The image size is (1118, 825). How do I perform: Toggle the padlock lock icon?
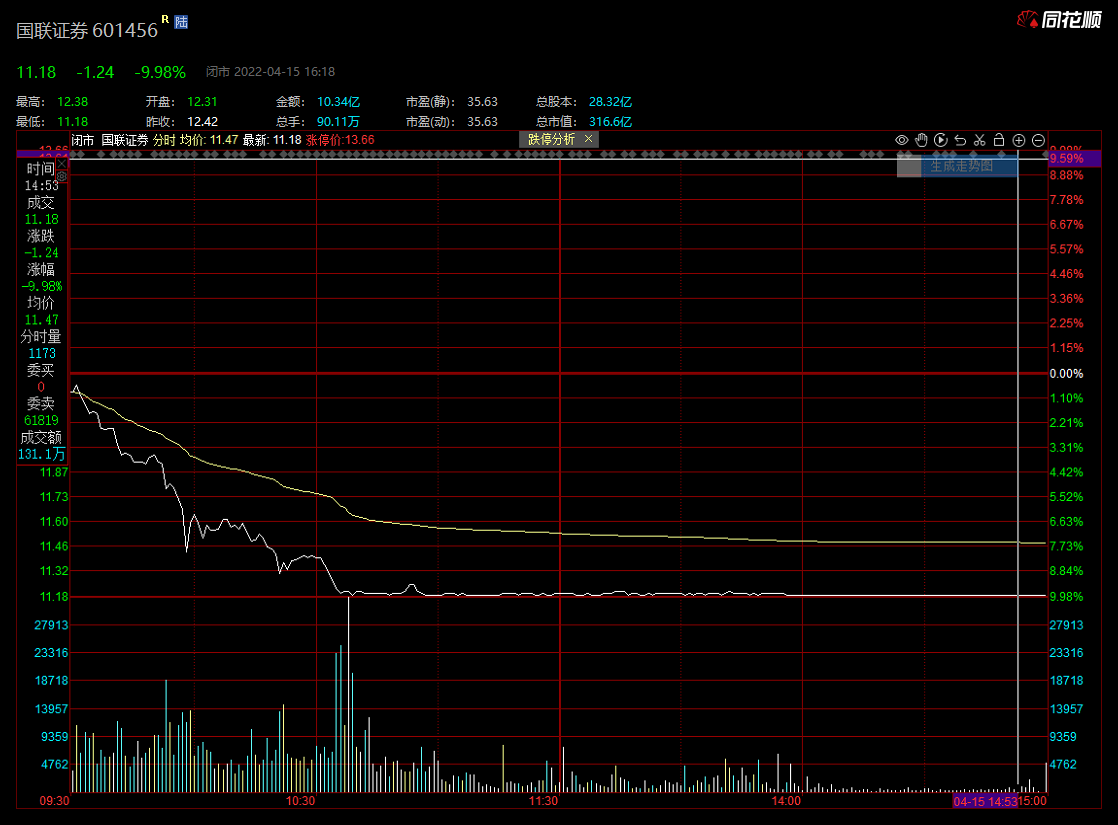(x=999, y=140)
